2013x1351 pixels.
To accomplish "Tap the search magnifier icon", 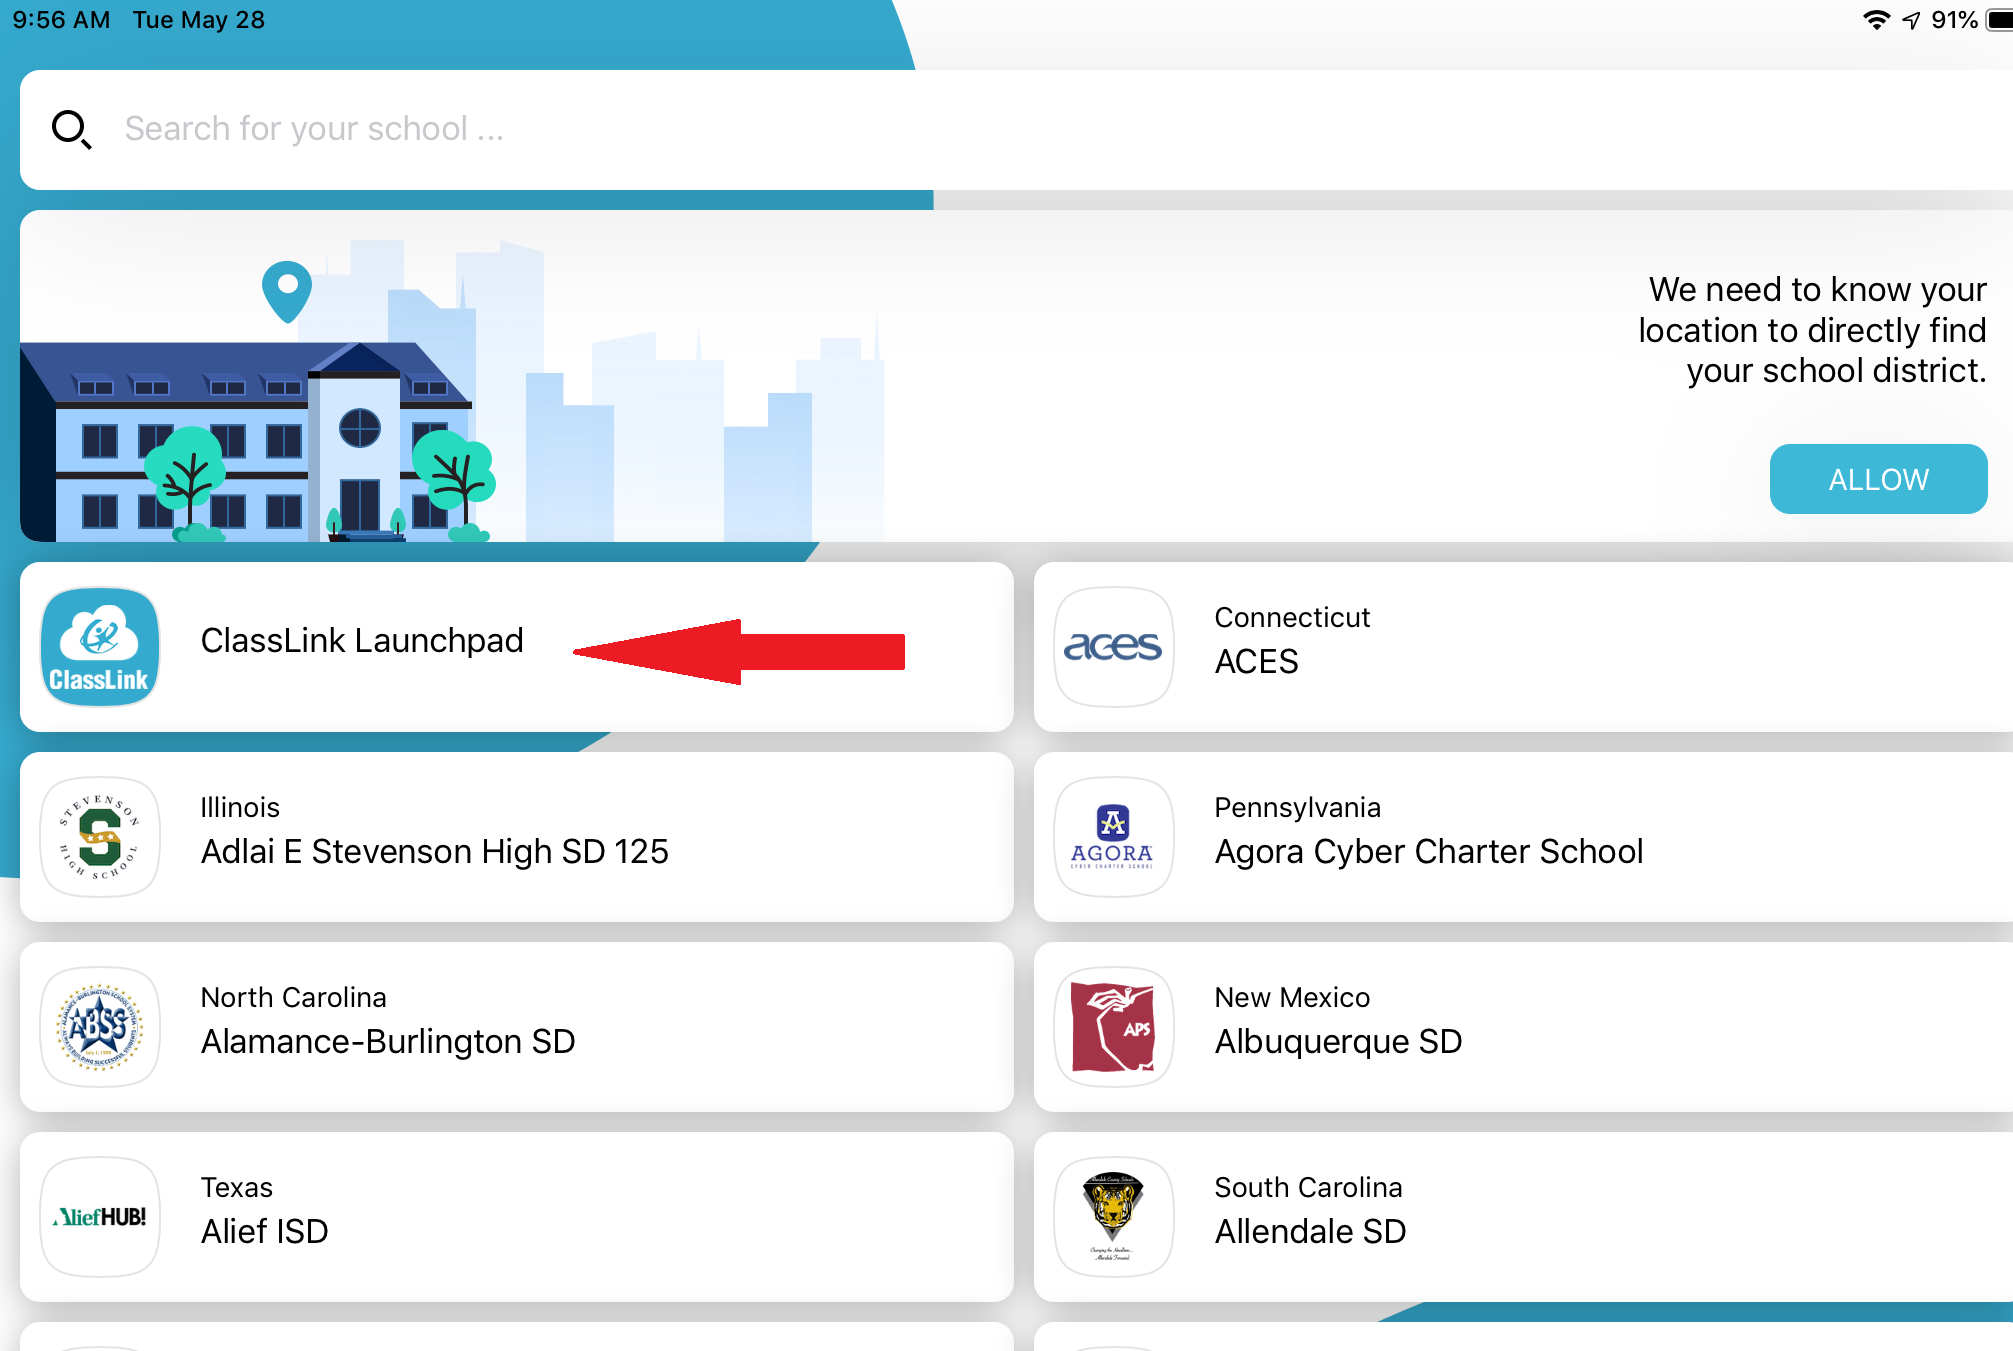I will [x=72, y=130].
